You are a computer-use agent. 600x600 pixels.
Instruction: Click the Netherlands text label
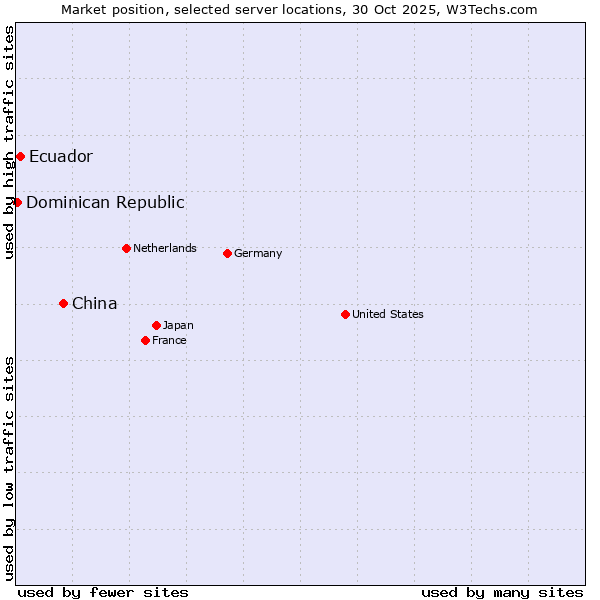[164, 248]
